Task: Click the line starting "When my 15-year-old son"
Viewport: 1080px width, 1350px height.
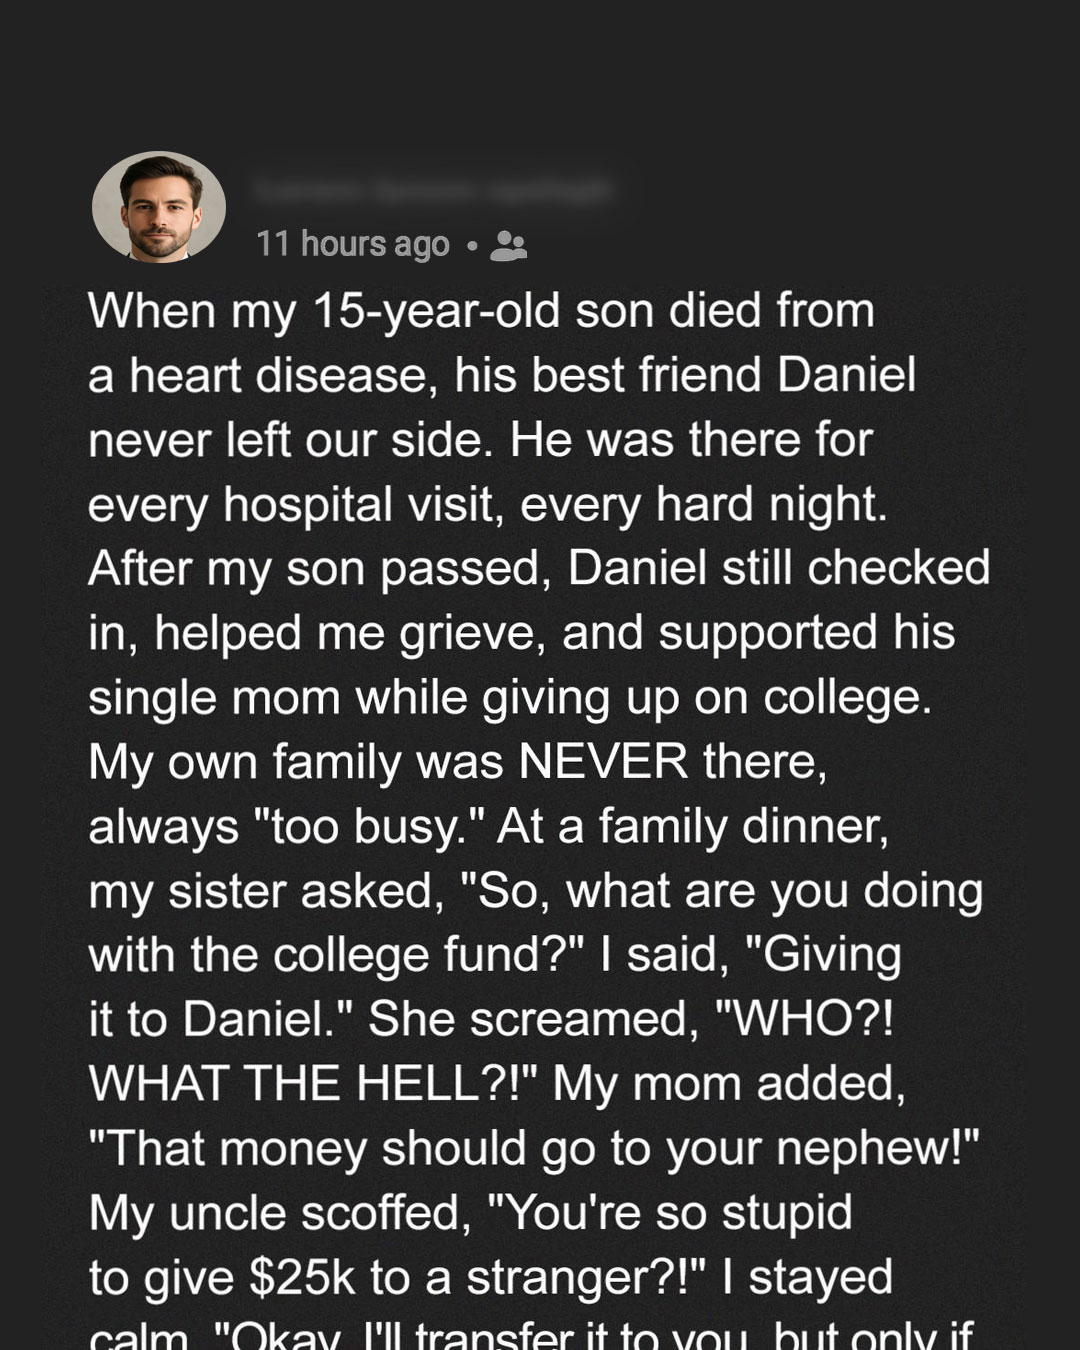Action: click(x=481, y=311)
